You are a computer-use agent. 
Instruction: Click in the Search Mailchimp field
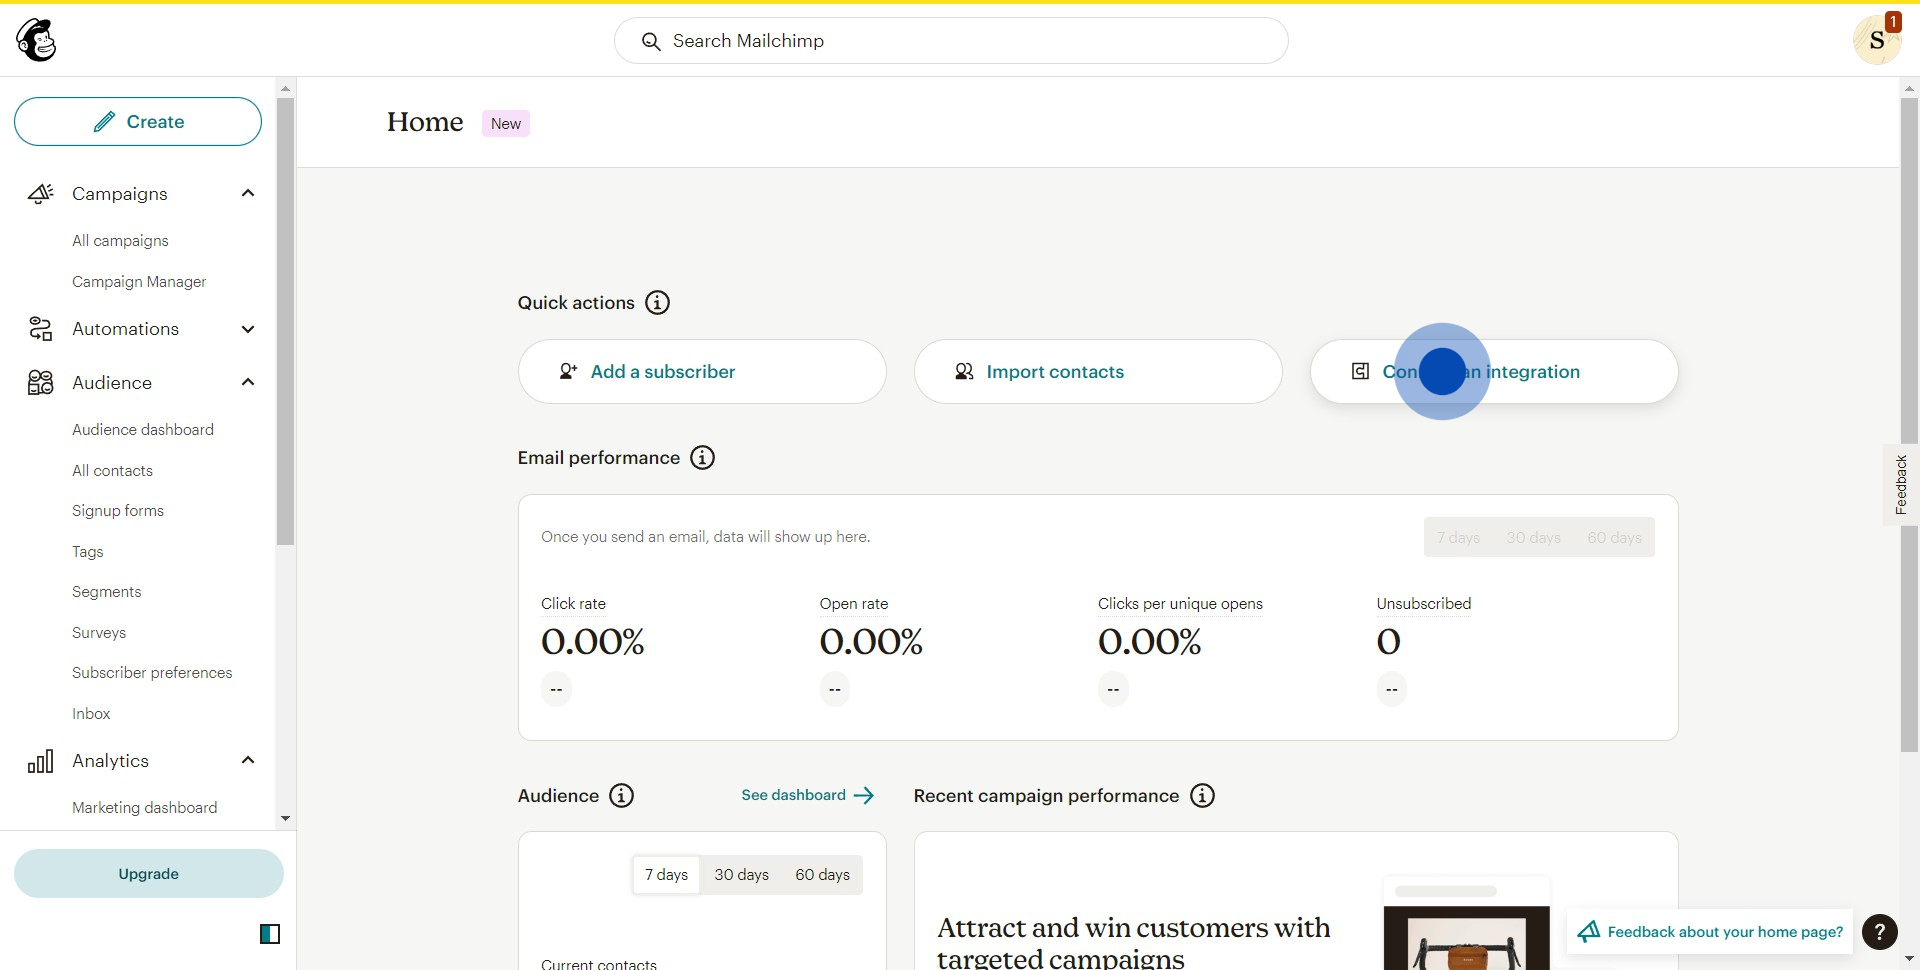(x=950, y=41)
